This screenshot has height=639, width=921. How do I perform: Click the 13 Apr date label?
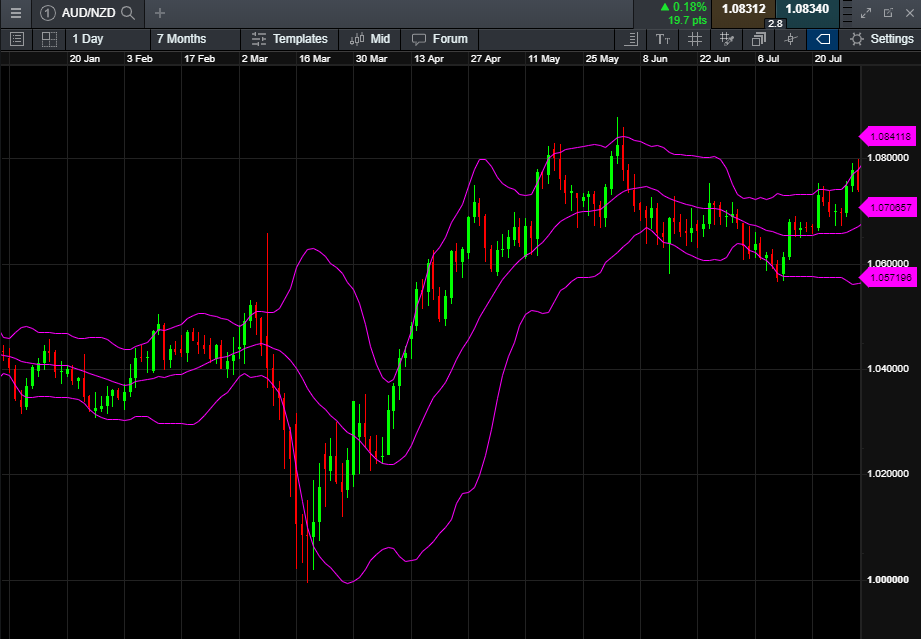(x=429, y=59)
